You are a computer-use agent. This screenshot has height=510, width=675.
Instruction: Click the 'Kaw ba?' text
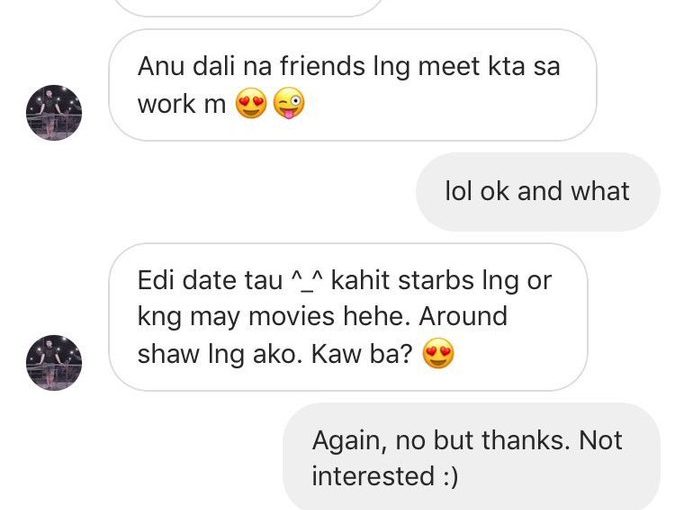[362, 354]
